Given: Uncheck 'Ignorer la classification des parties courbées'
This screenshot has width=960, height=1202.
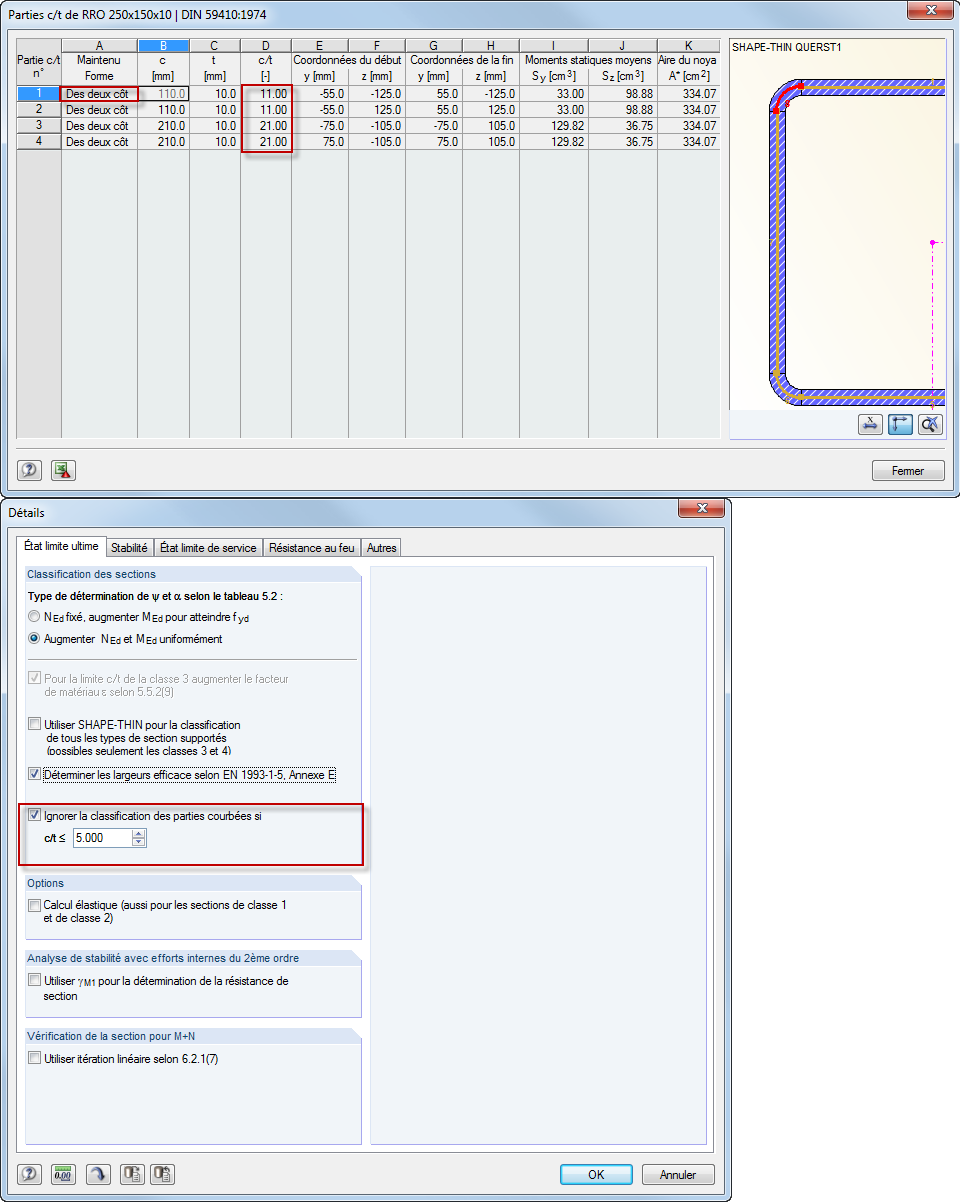Looking at the screenshot, I should tap(35, 815).
